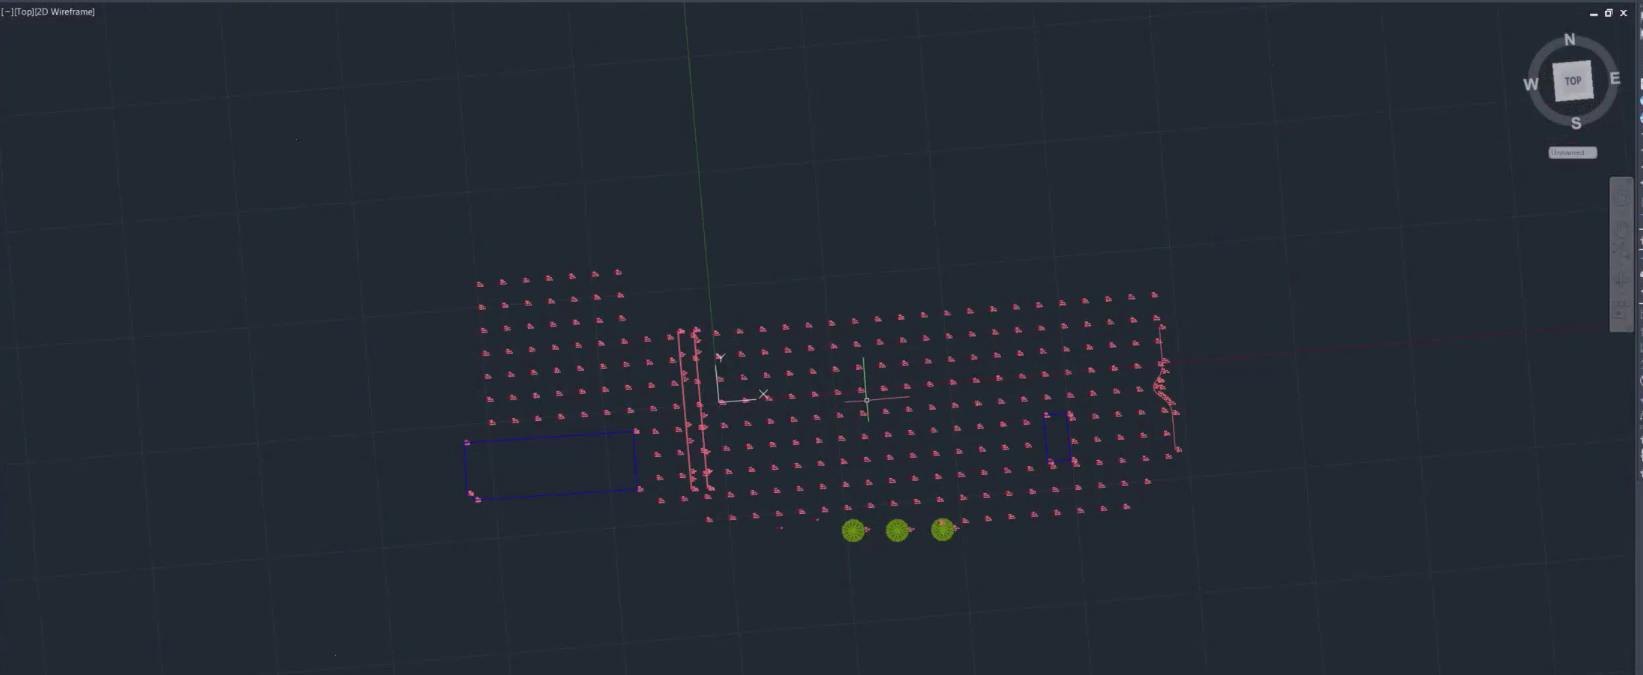Open ShowMotion from the navigation bar
The height and width of the screenshot is (675, 1643).
[x=1621, y=309]
